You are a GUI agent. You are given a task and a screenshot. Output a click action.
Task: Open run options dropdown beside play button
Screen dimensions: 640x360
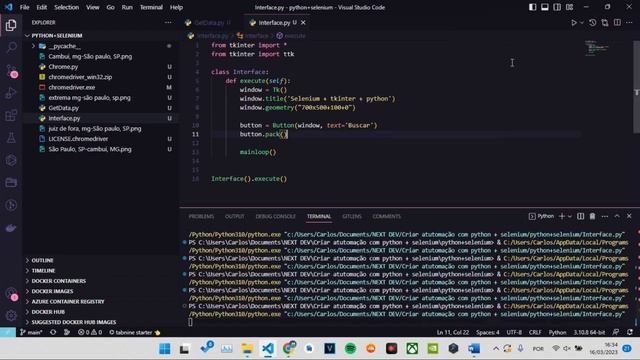point(582,23)
